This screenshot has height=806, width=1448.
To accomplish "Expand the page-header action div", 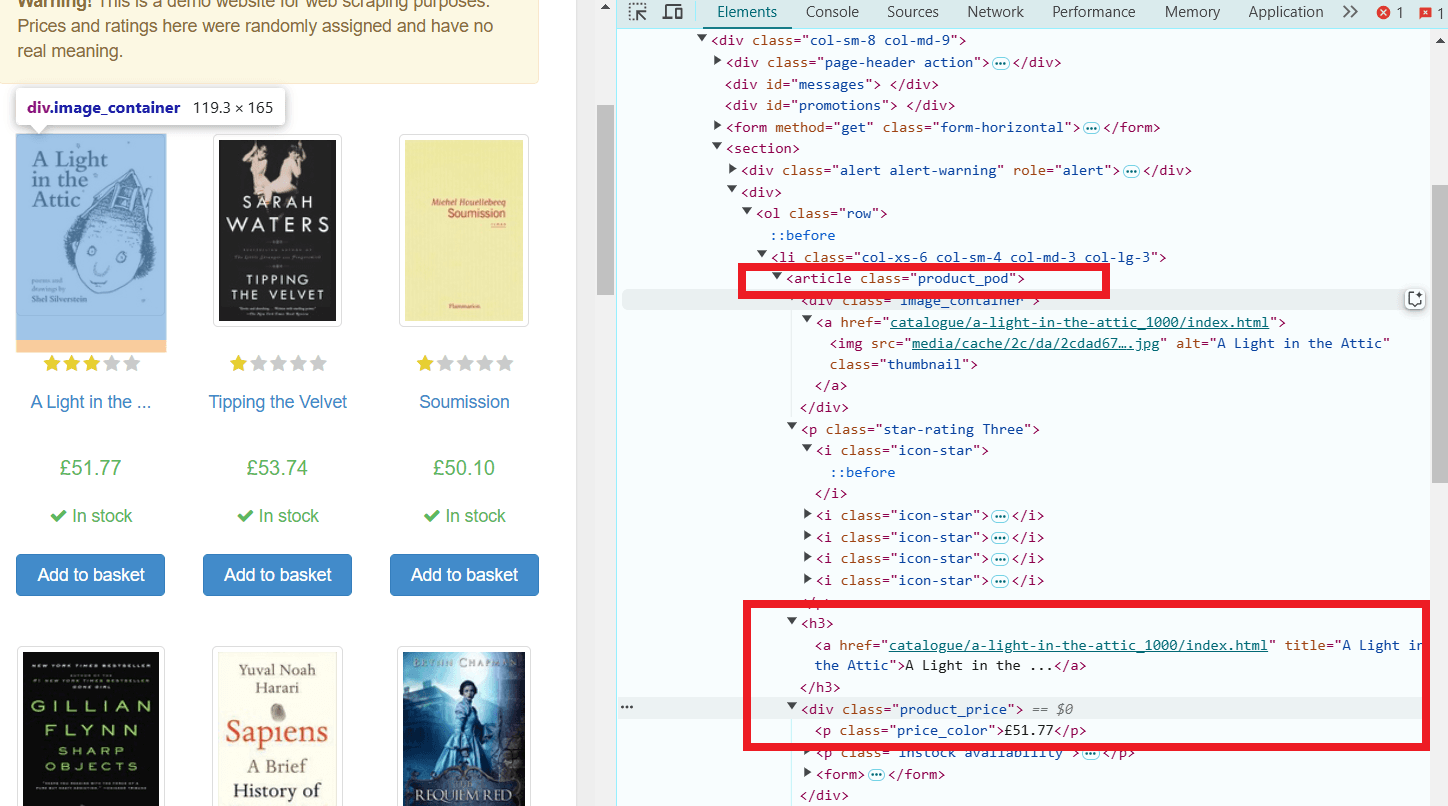I will point(717,62).
